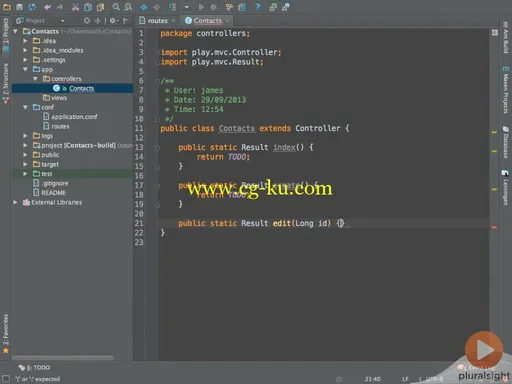Open Project Structure from toolbar icon
The image size is (512, 384).
(242, 7)
